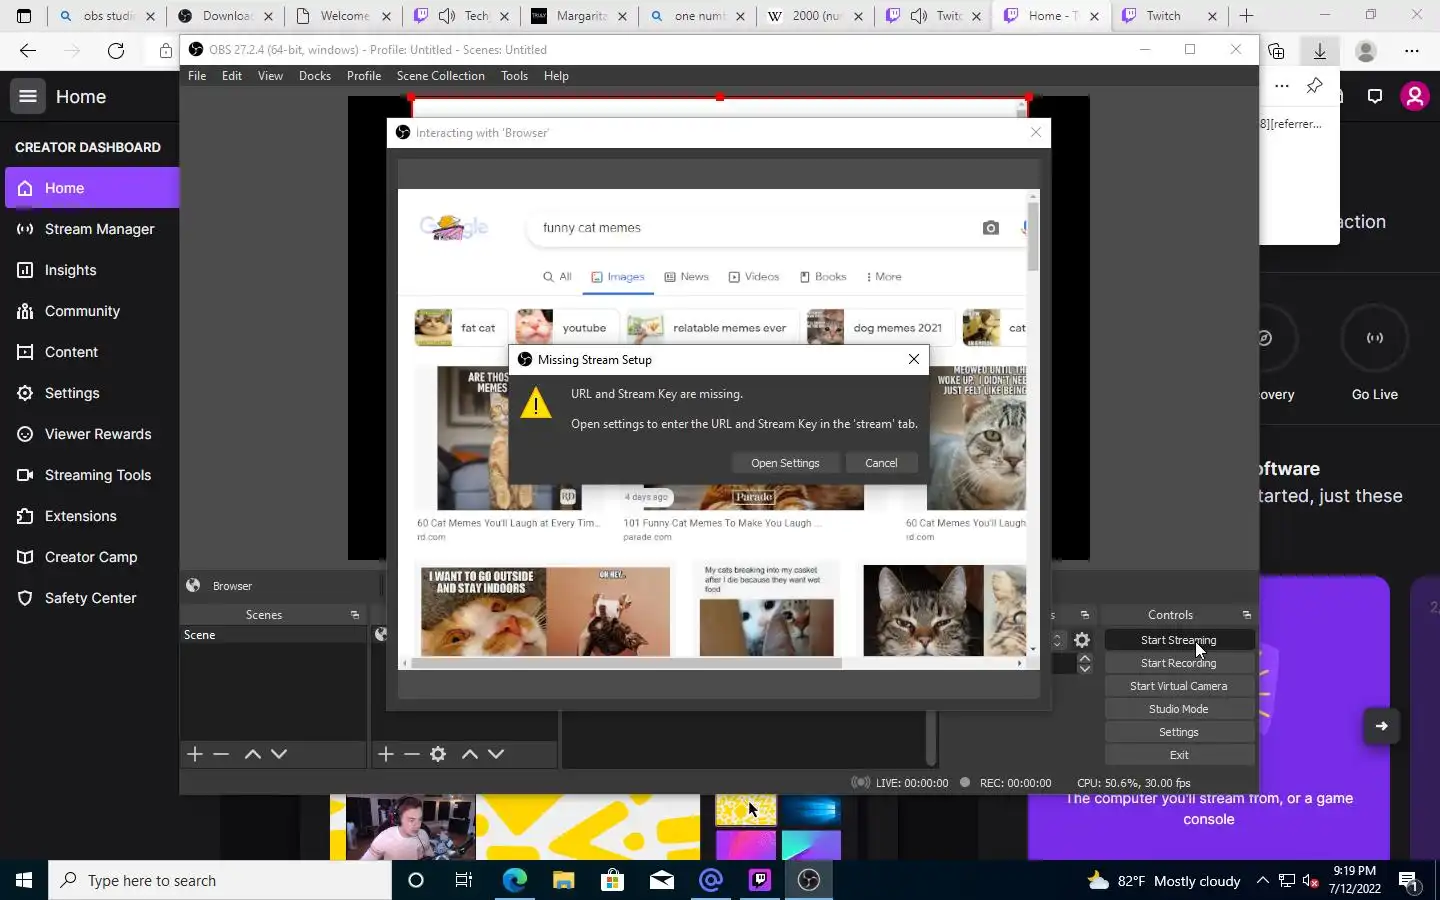
Task: Remove the selected source with the minus icon
Action: point(412,754)
